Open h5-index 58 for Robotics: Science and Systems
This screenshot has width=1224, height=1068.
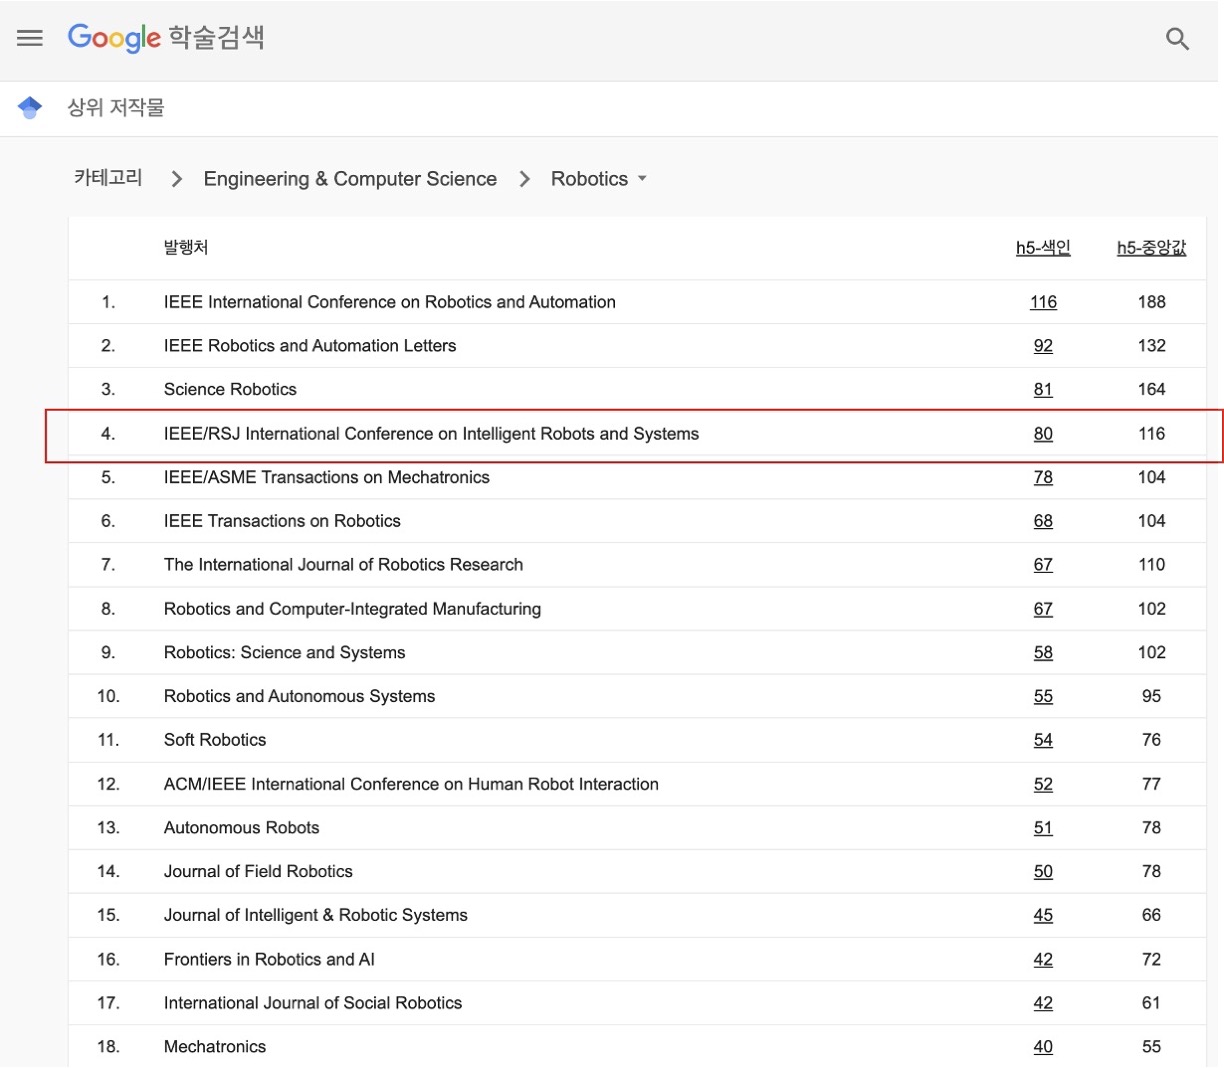[x=1043, y=652]
